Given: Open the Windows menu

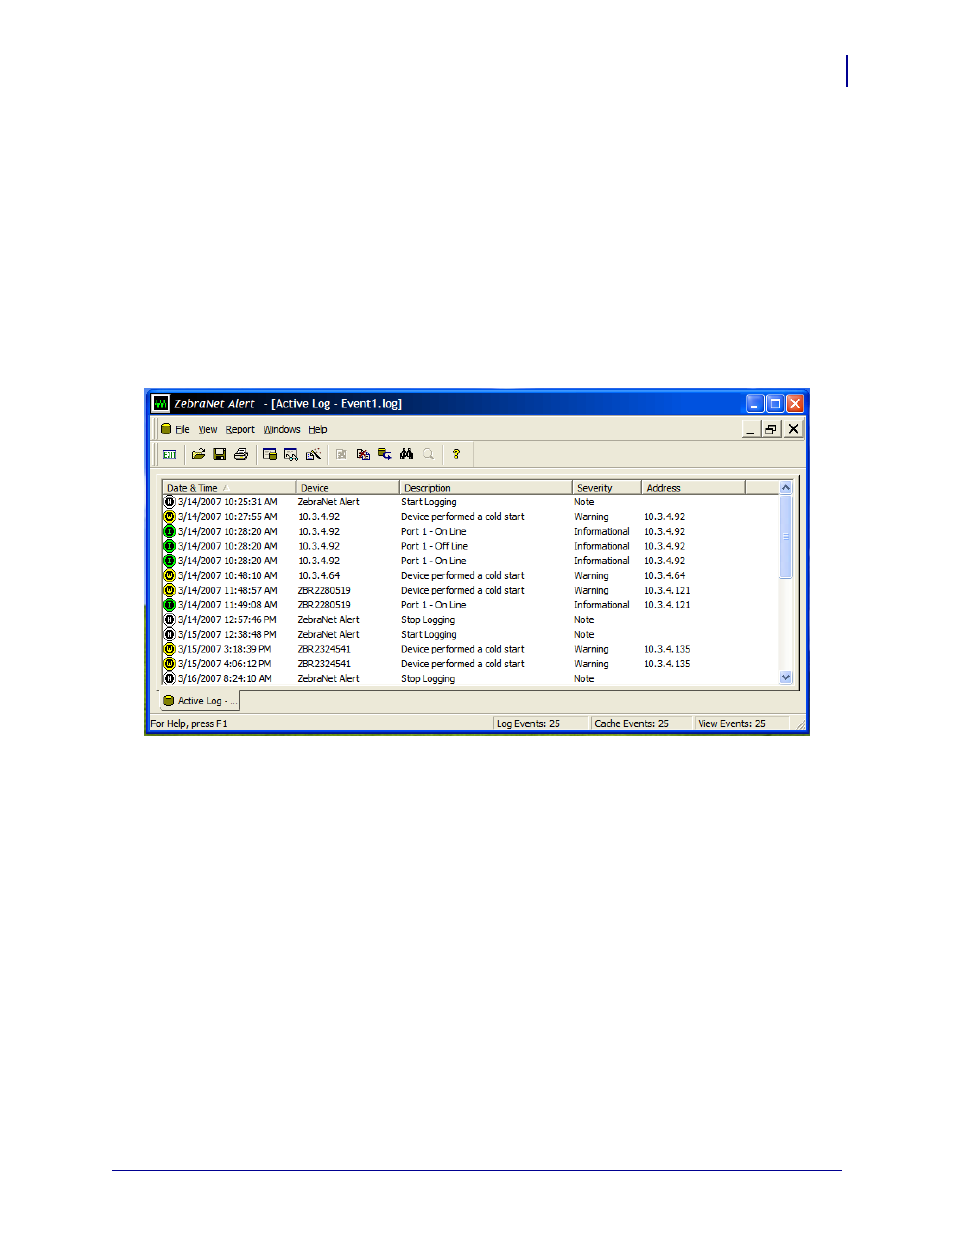Looking at the screenshot, I should 282,429.
